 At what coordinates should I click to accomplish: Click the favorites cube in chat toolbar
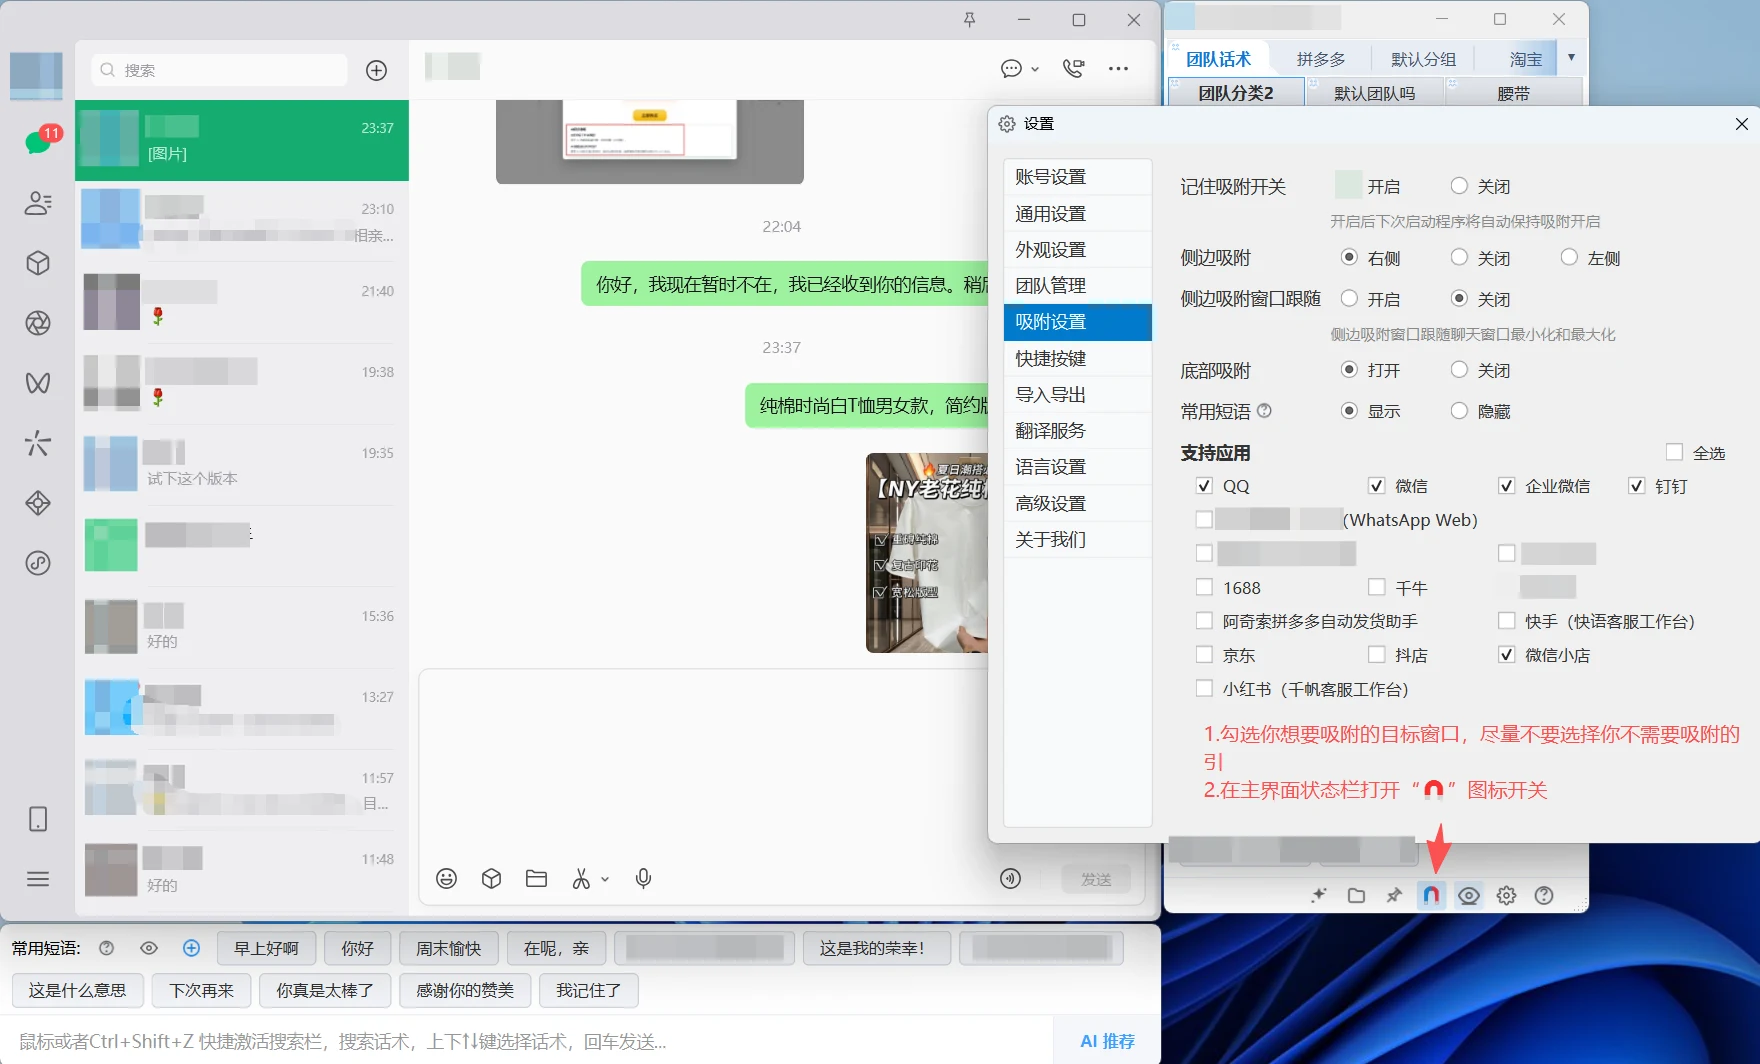coord(491,878)
